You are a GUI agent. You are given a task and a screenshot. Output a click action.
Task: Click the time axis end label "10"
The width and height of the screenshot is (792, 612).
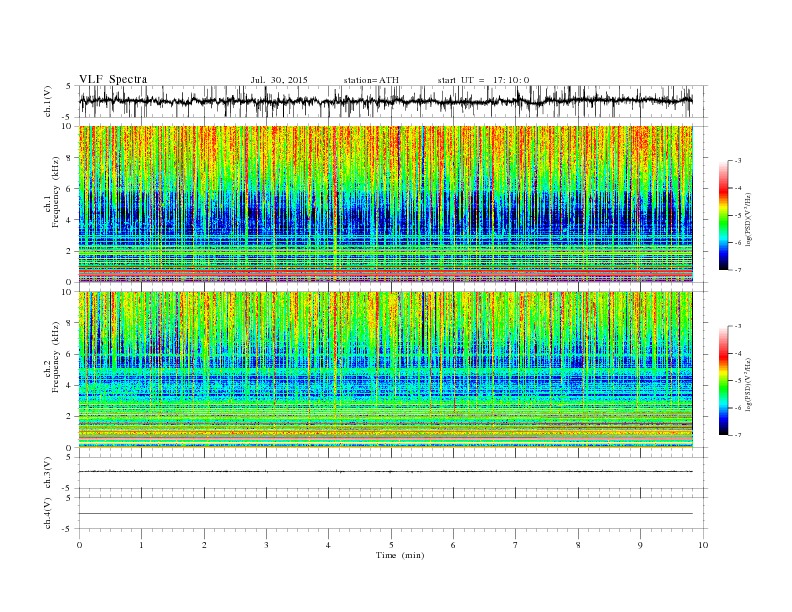(x=703, y=545)
